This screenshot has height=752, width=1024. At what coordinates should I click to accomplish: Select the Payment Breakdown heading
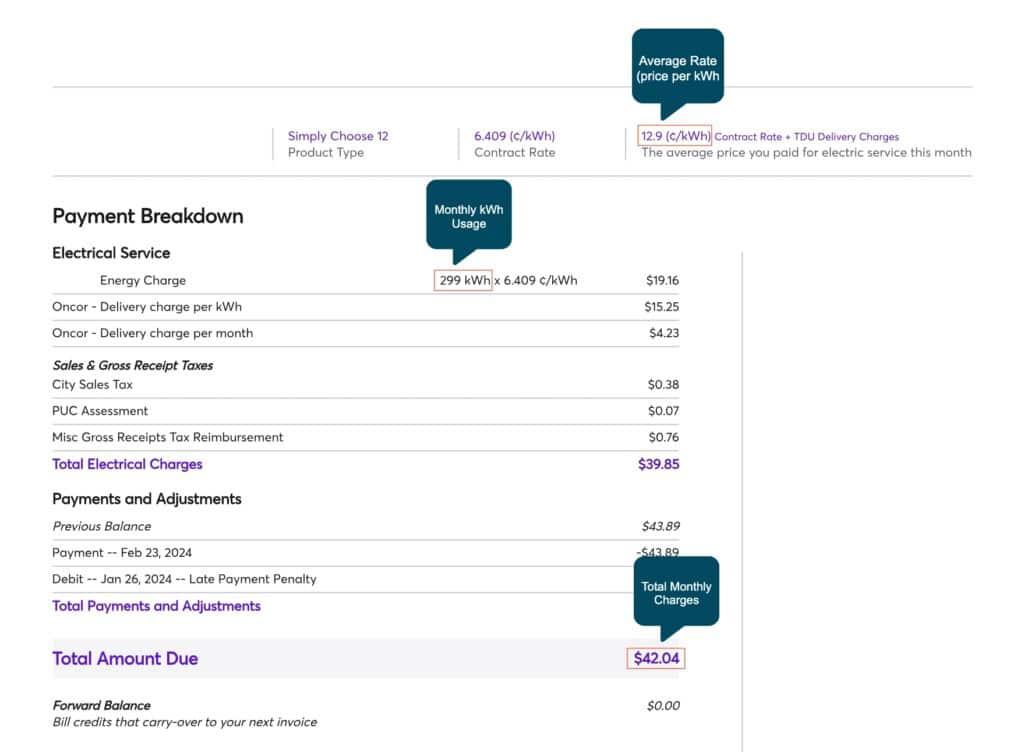(147, 216)
